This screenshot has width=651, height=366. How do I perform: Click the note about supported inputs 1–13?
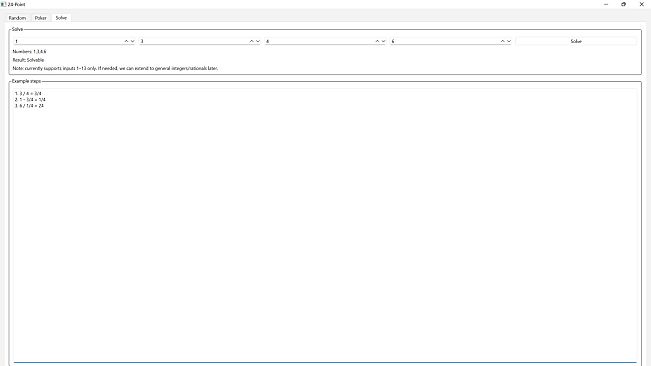coord(115,68)
